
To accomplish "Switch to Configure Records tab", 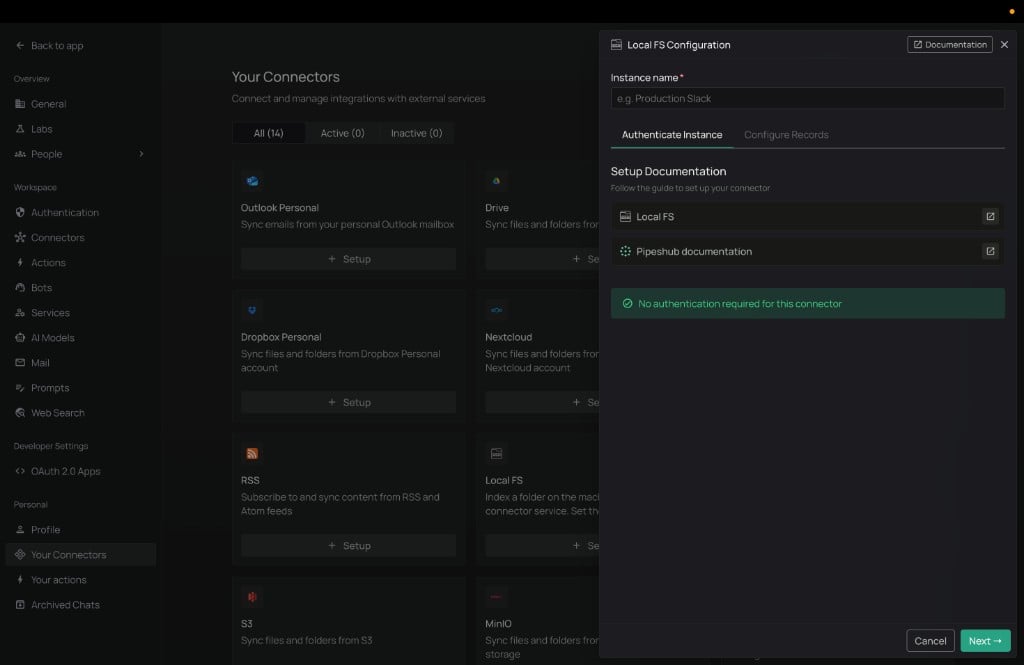I will (x=786, y=135).
